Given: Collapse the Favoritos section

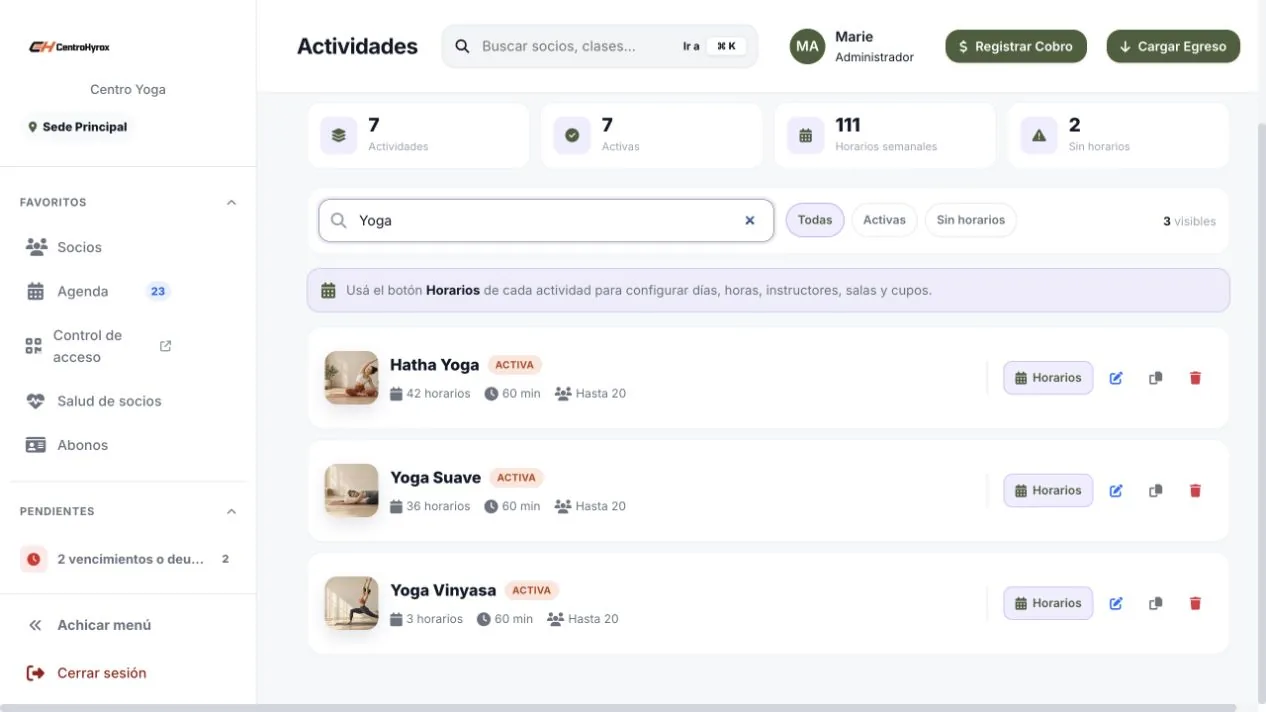Looking at the screenshot, I should [x=231, y=203].
